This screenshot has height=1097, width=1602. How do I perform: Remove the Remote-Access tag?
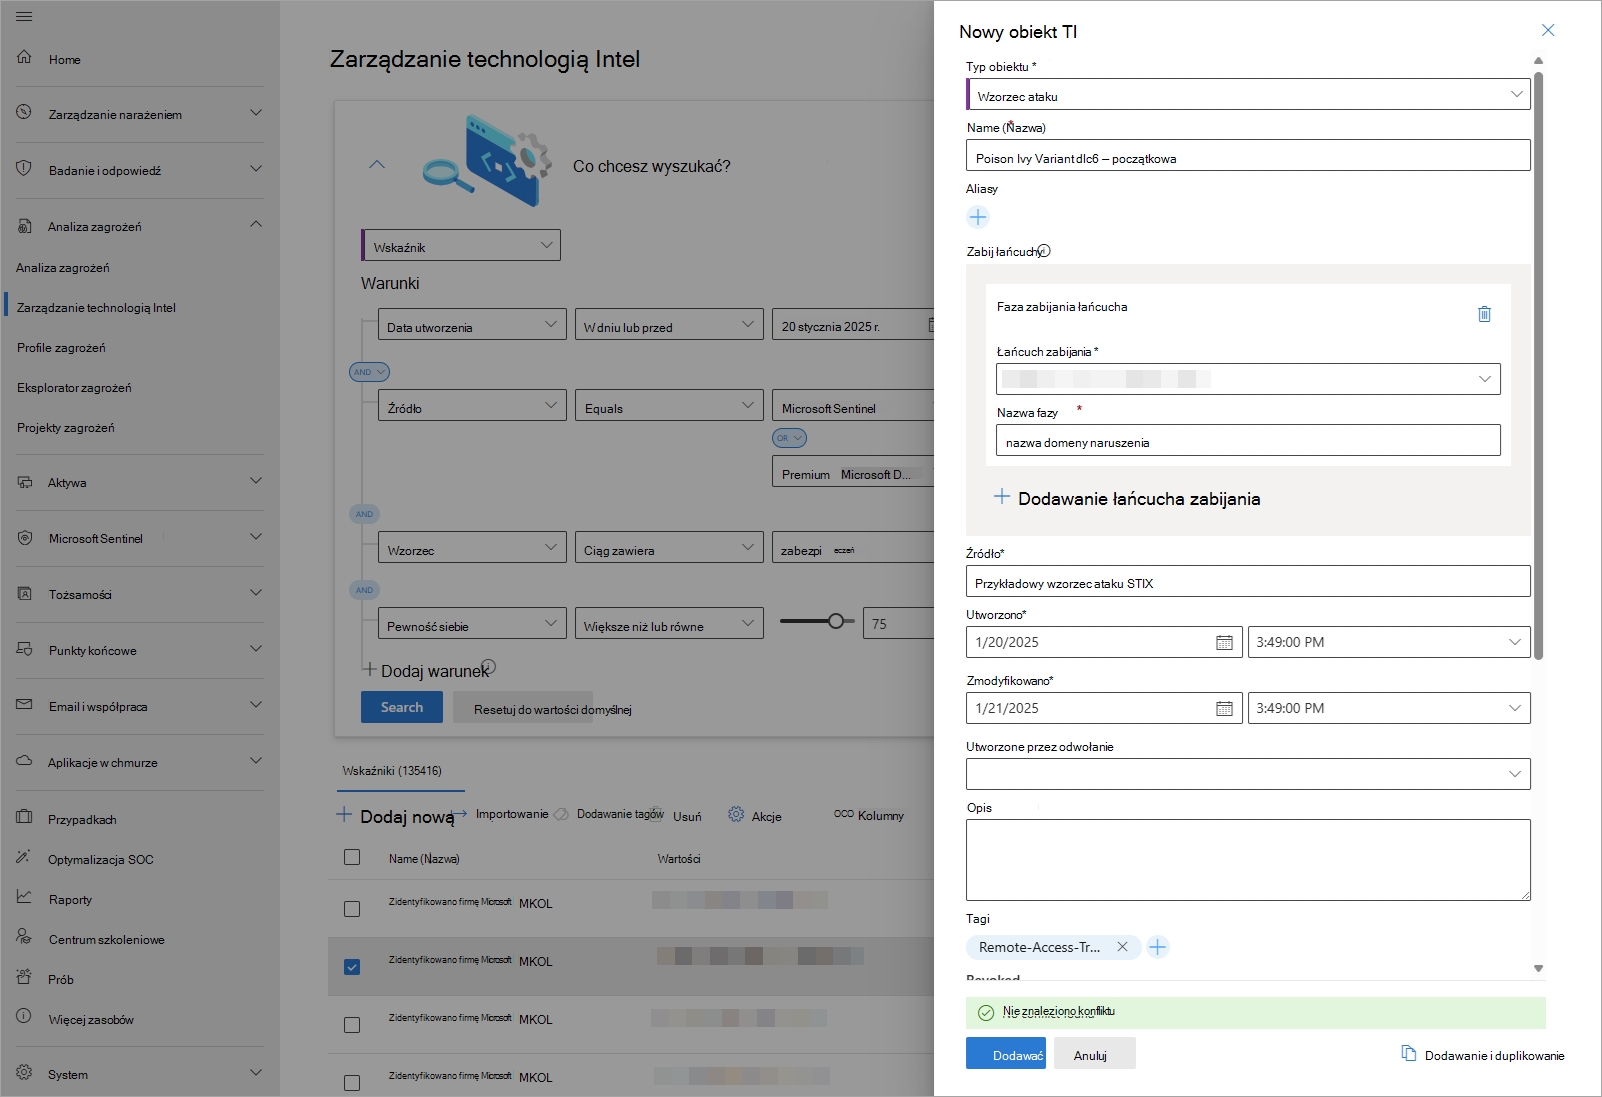coord(1122,947)
